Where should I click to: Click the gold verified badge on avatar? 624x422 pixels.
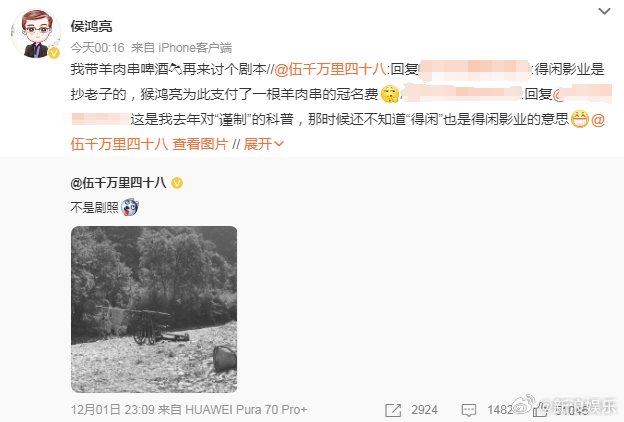[x=54, y=53]
